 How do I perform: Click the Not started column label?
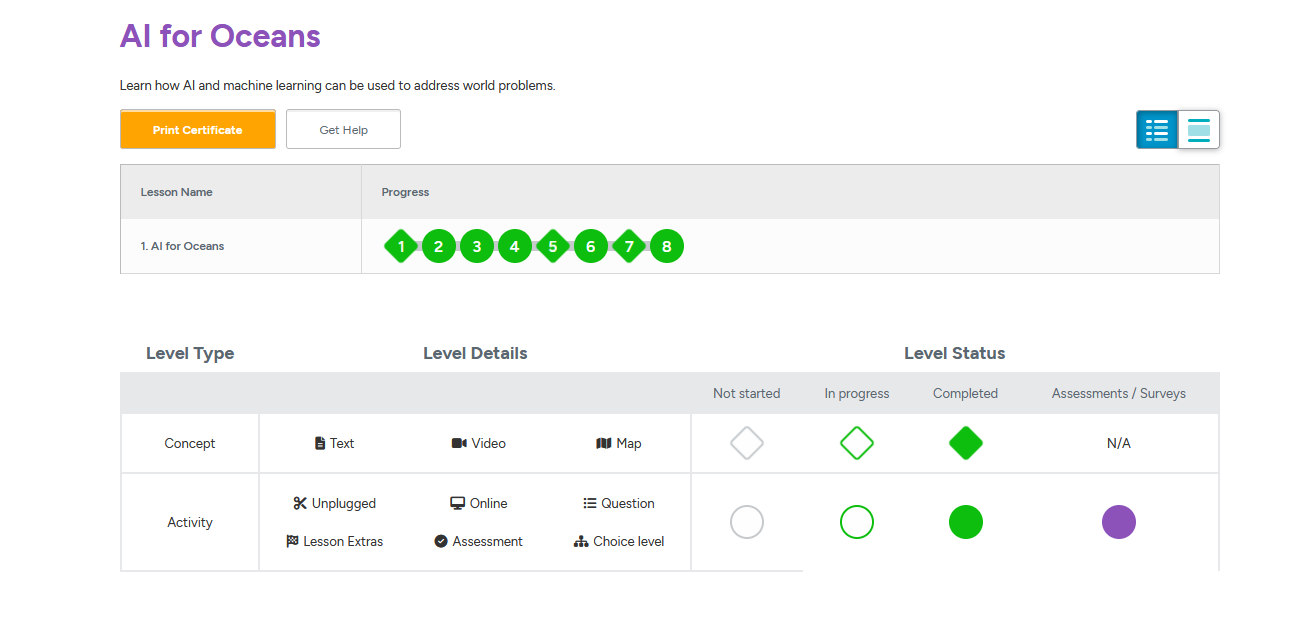click(747, 393)
